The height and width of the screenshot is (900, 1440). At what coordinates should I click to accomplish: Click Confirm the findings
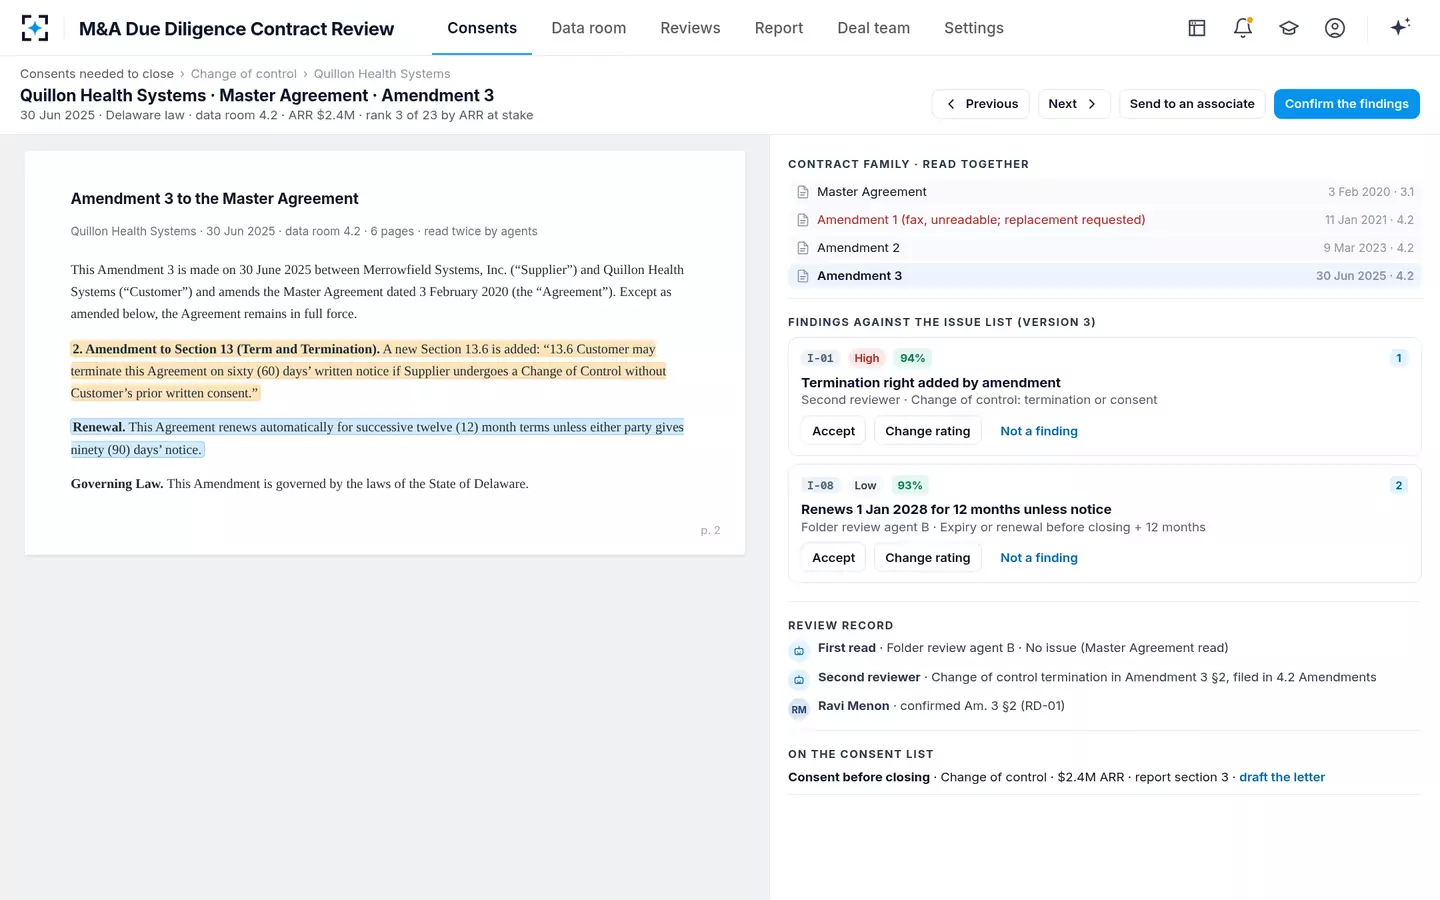(1347, 104)
